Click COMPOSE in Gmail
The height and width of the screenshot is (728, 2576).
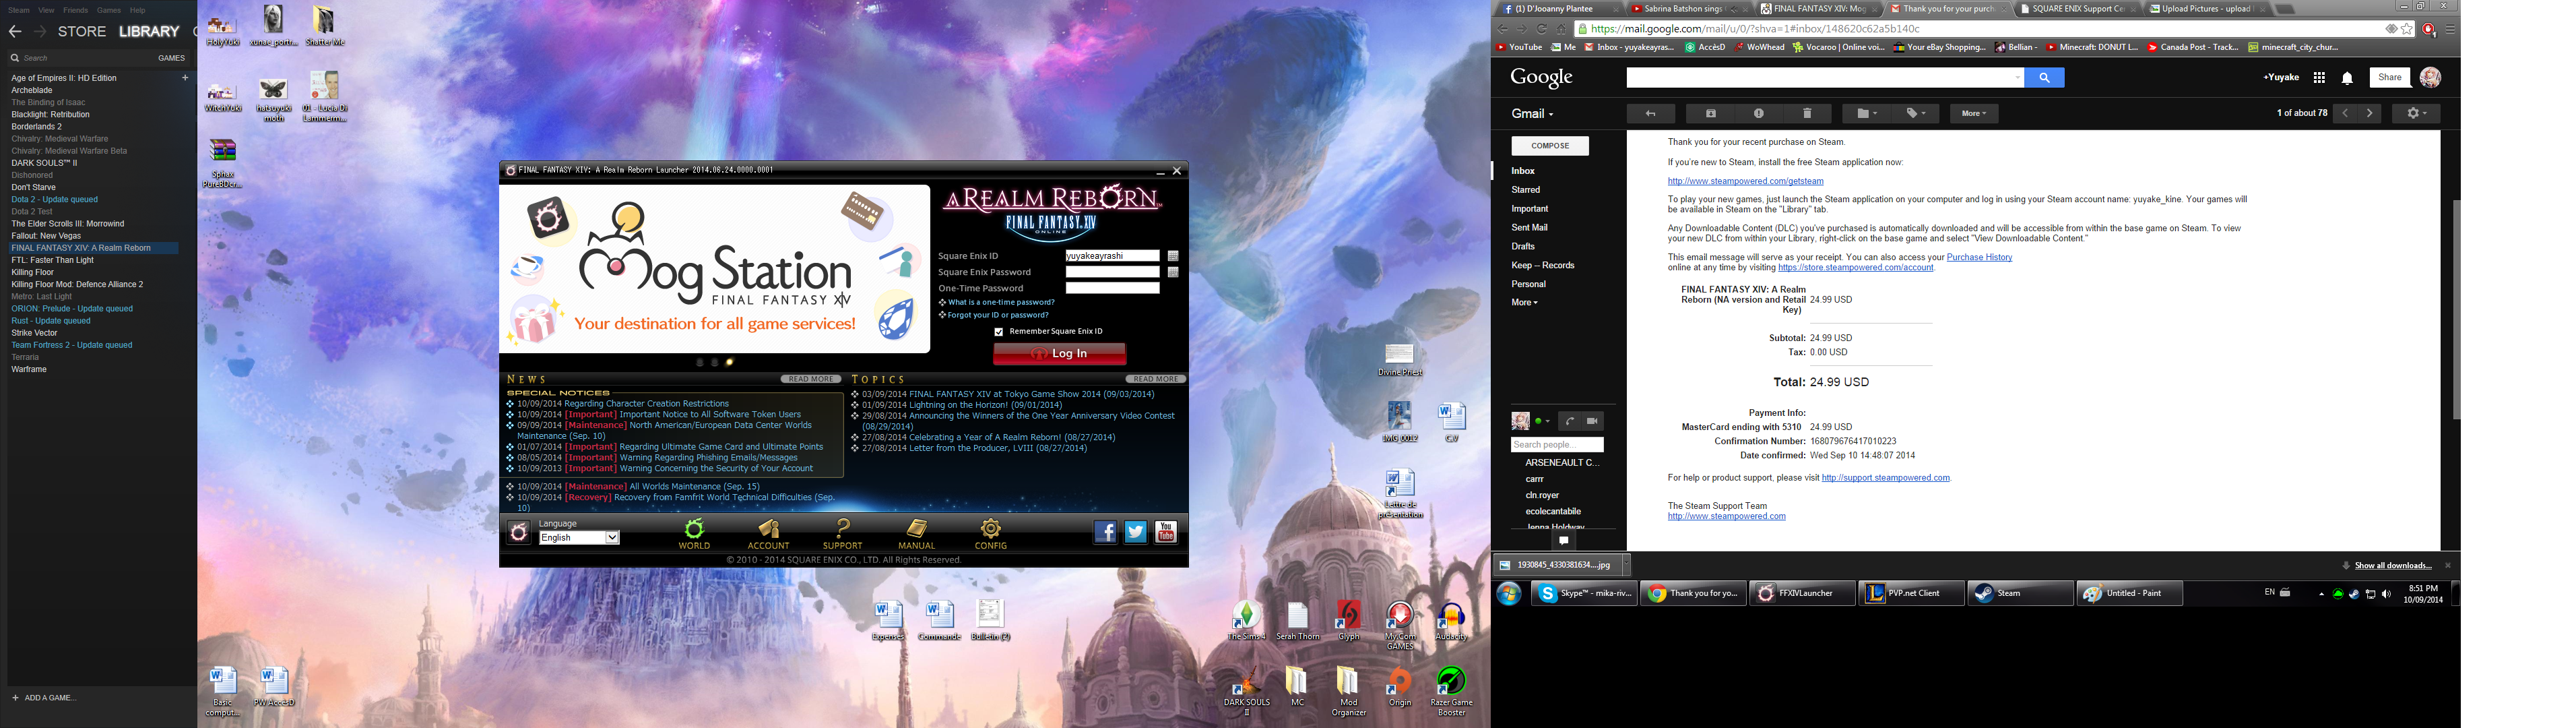[x=1550, y=146]
